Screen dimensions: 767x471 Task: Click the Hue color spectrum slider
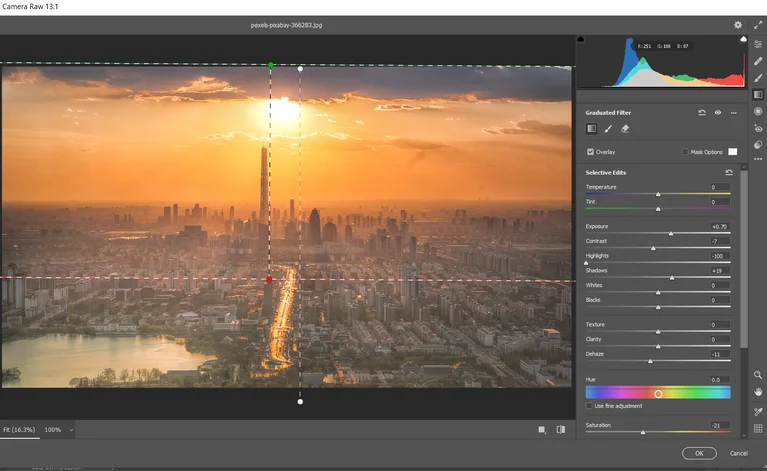tap(657, 393)
